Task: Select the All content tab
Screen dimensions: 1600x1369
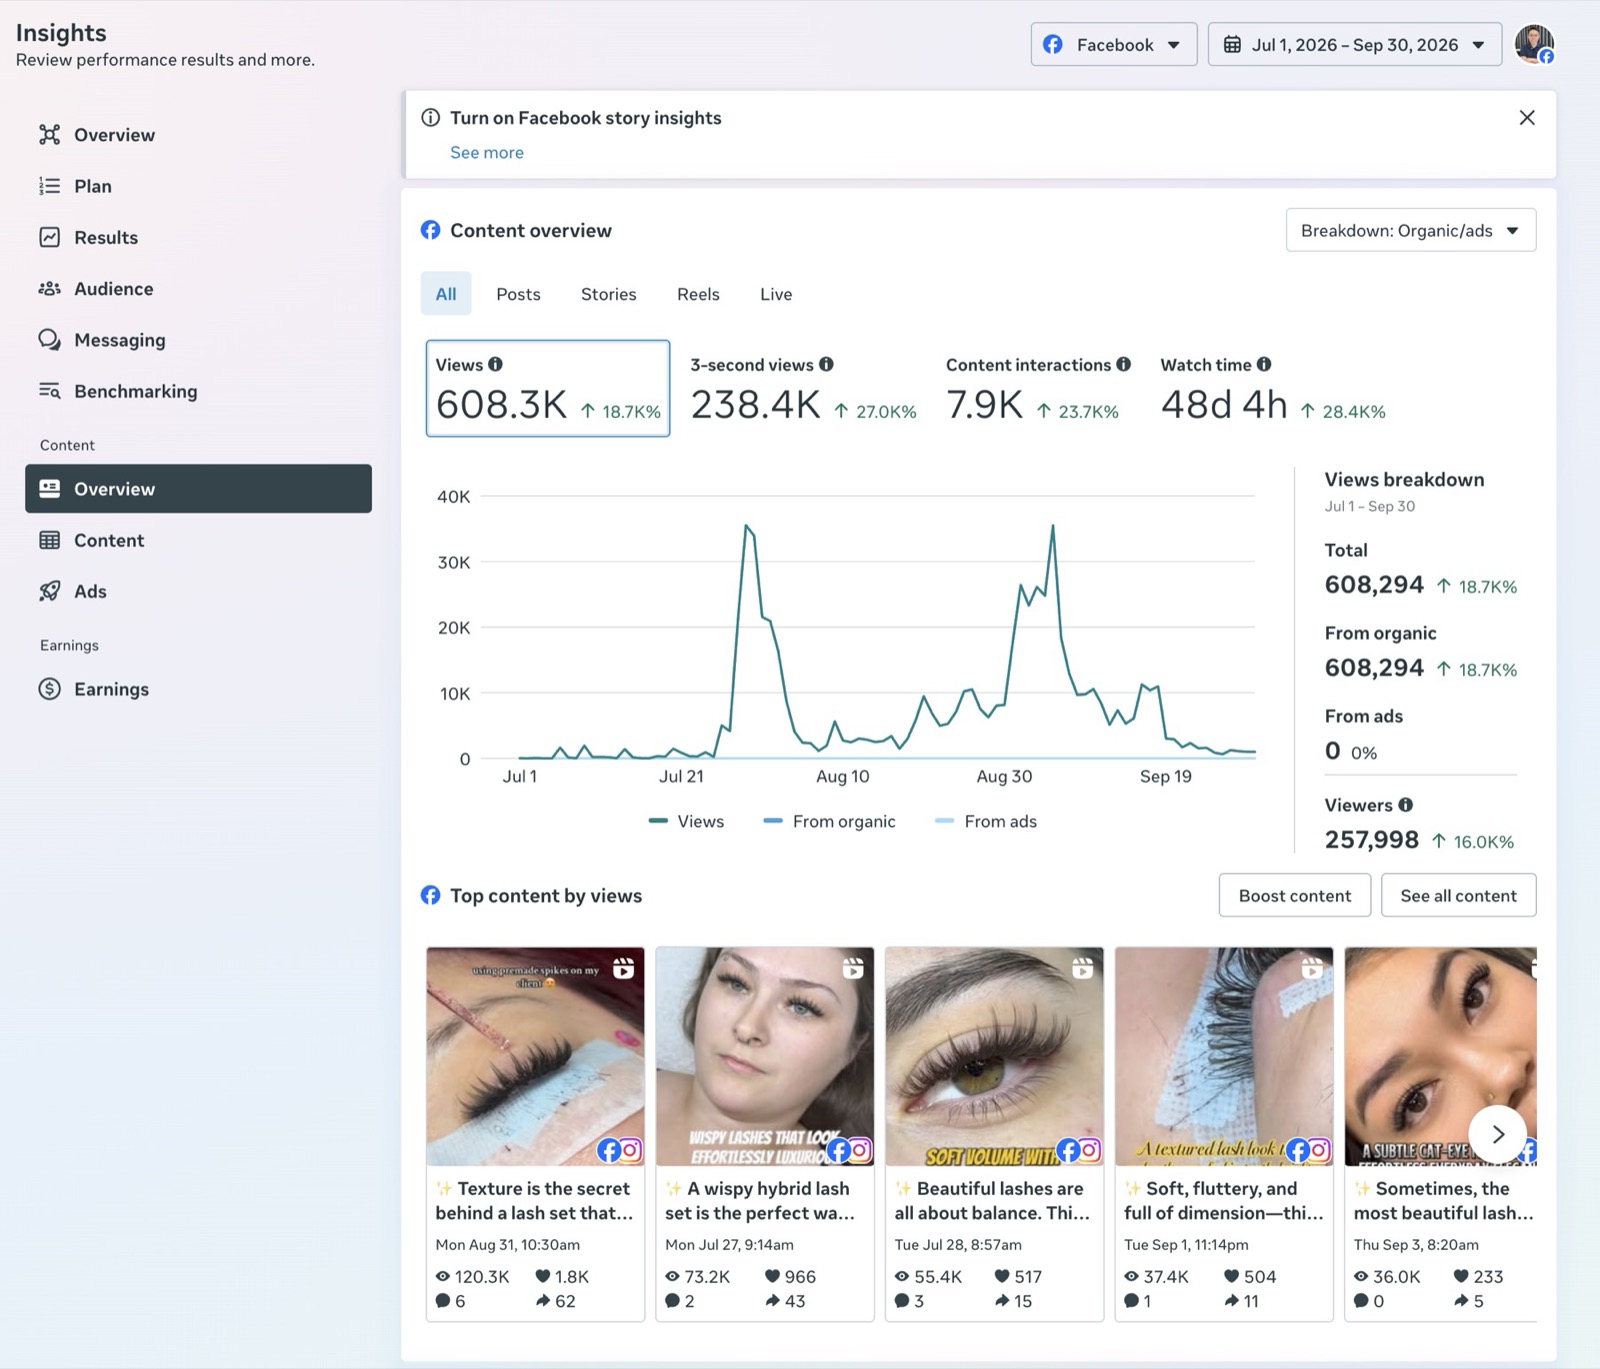Action: (446, 294)
